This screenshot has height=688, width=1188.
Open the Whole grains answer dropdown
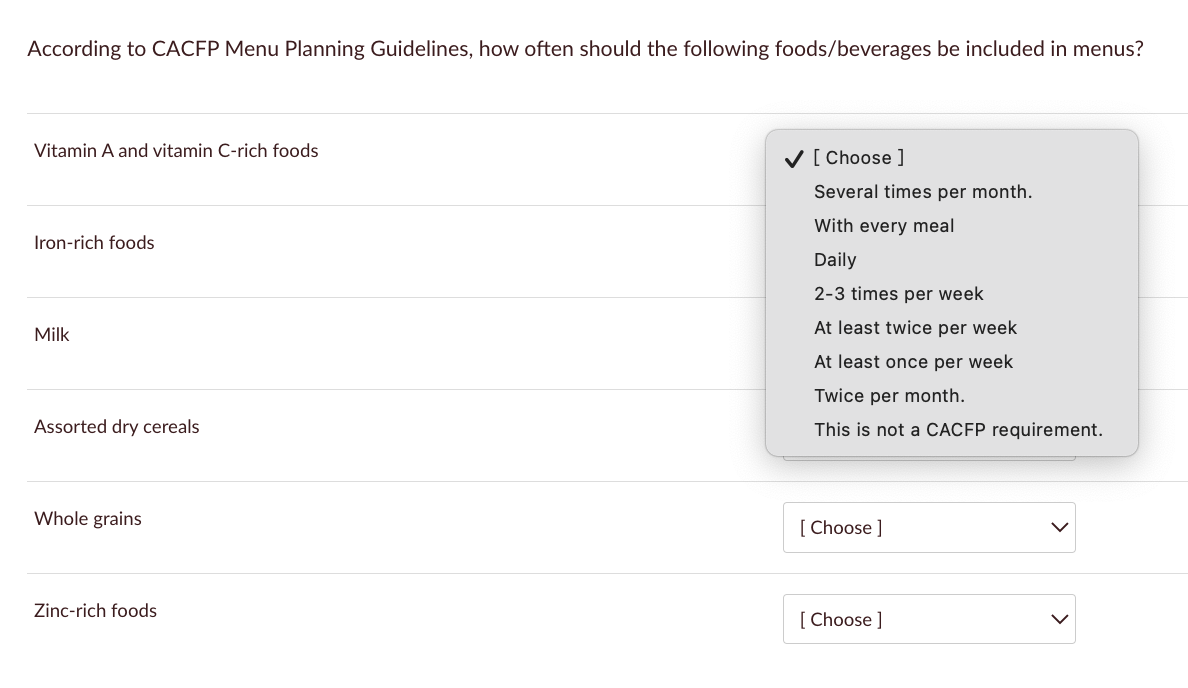click(x=928, y=527)
